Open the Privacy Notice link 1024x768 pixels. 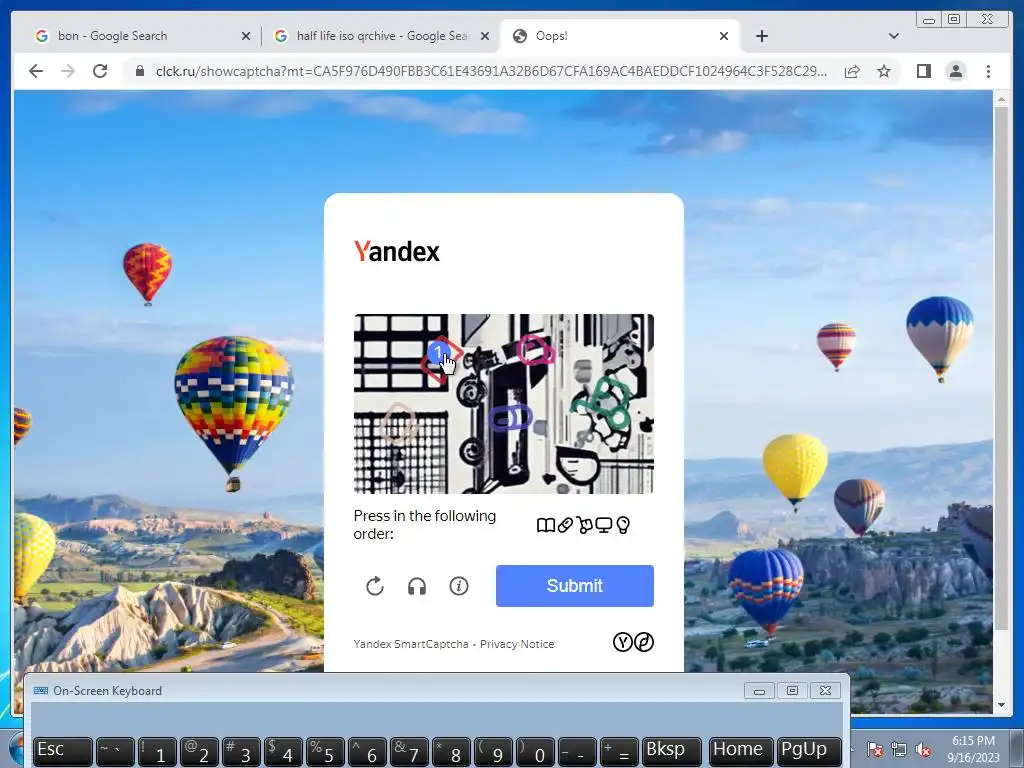pyautogui.click(x=517, y=644)
